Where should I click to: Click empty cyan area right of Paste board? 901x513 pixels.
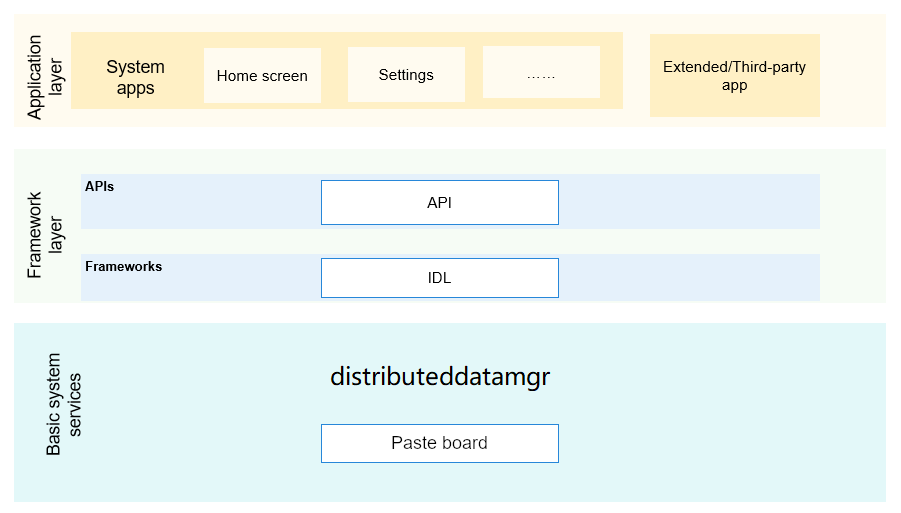point(700,443)
